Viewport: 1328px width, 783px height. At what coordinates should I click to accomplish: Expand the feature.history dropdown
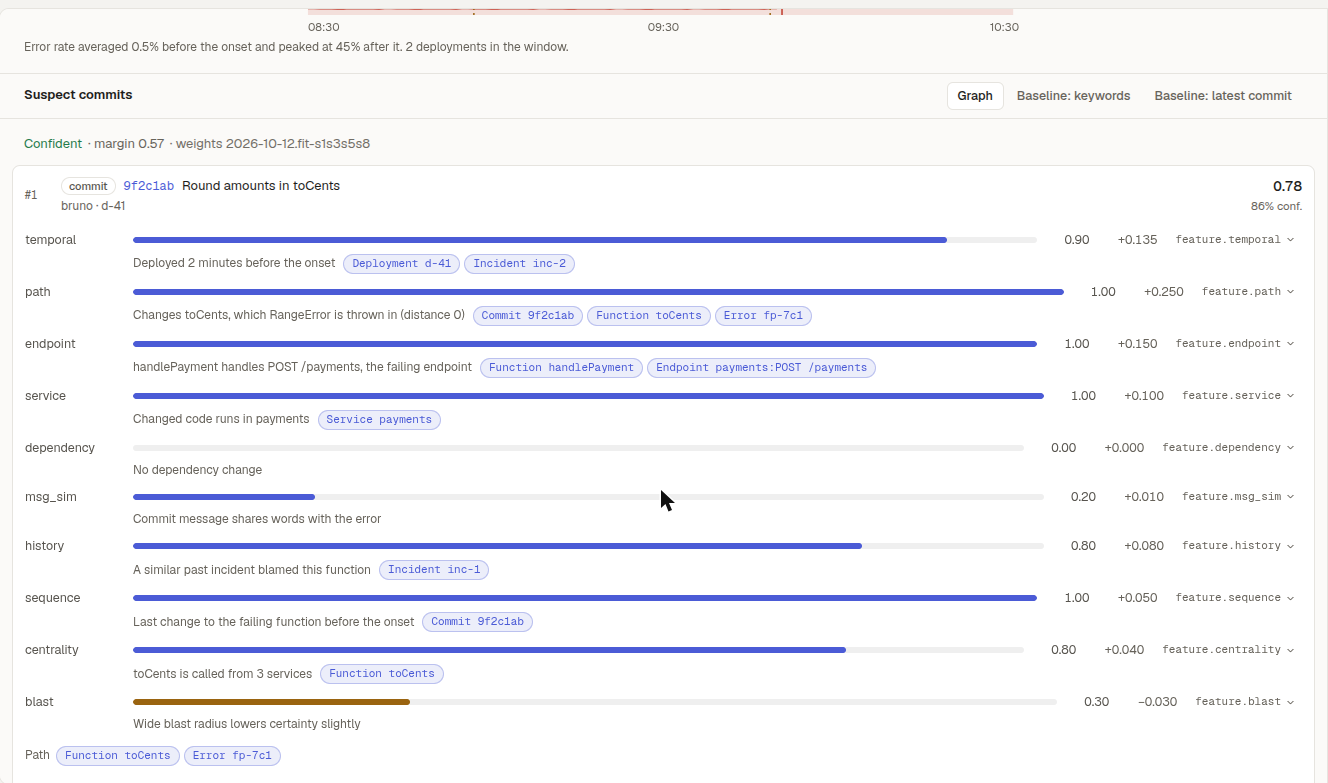[x=1238, y=546]
